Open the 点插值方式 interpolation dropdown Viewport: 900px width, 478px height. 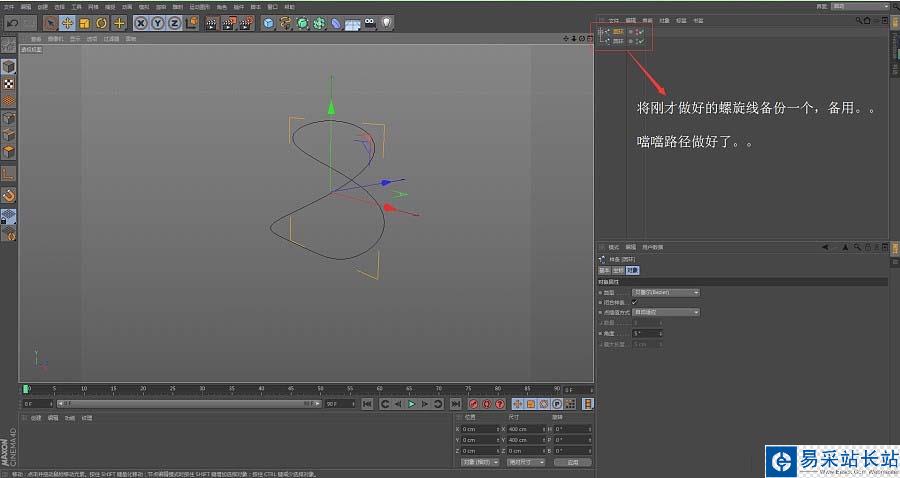pyautogui.click(x=666, y=312)
